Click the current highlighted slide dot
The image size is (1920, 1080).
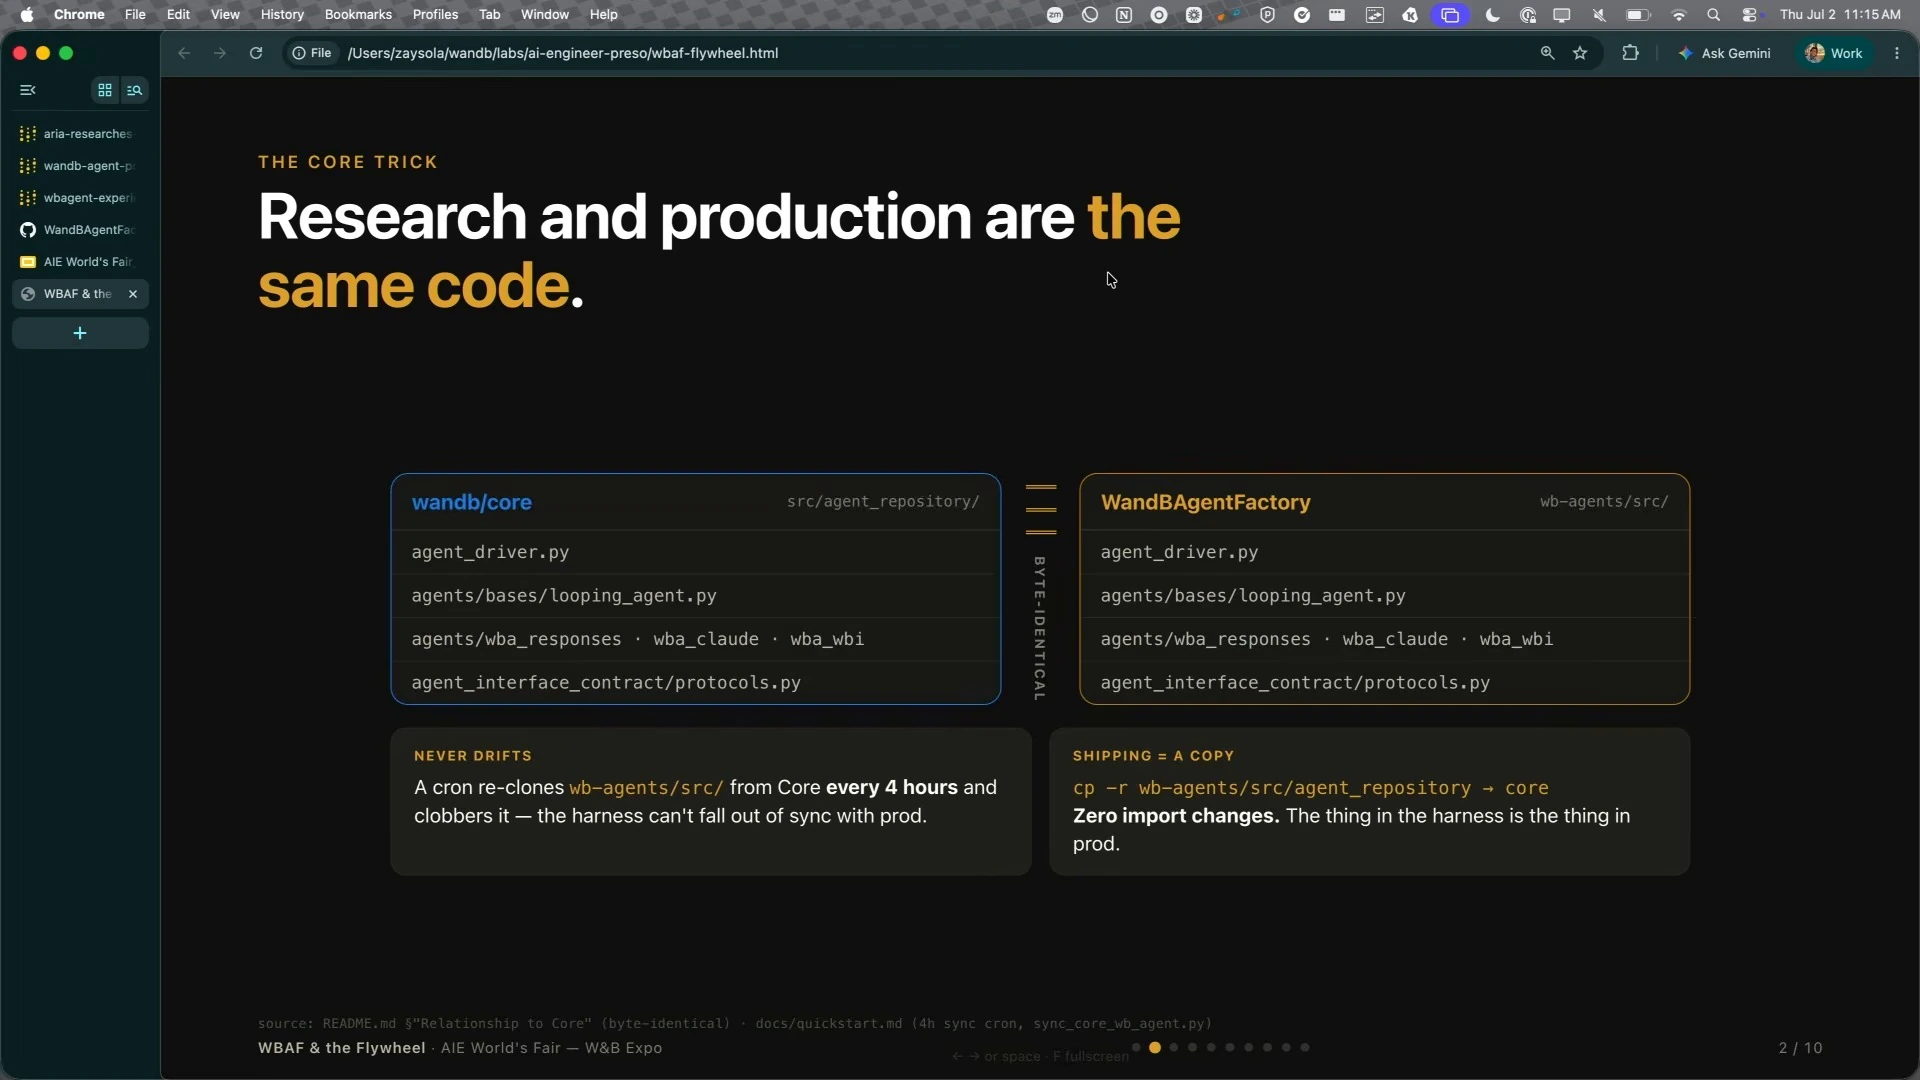1155,1047
